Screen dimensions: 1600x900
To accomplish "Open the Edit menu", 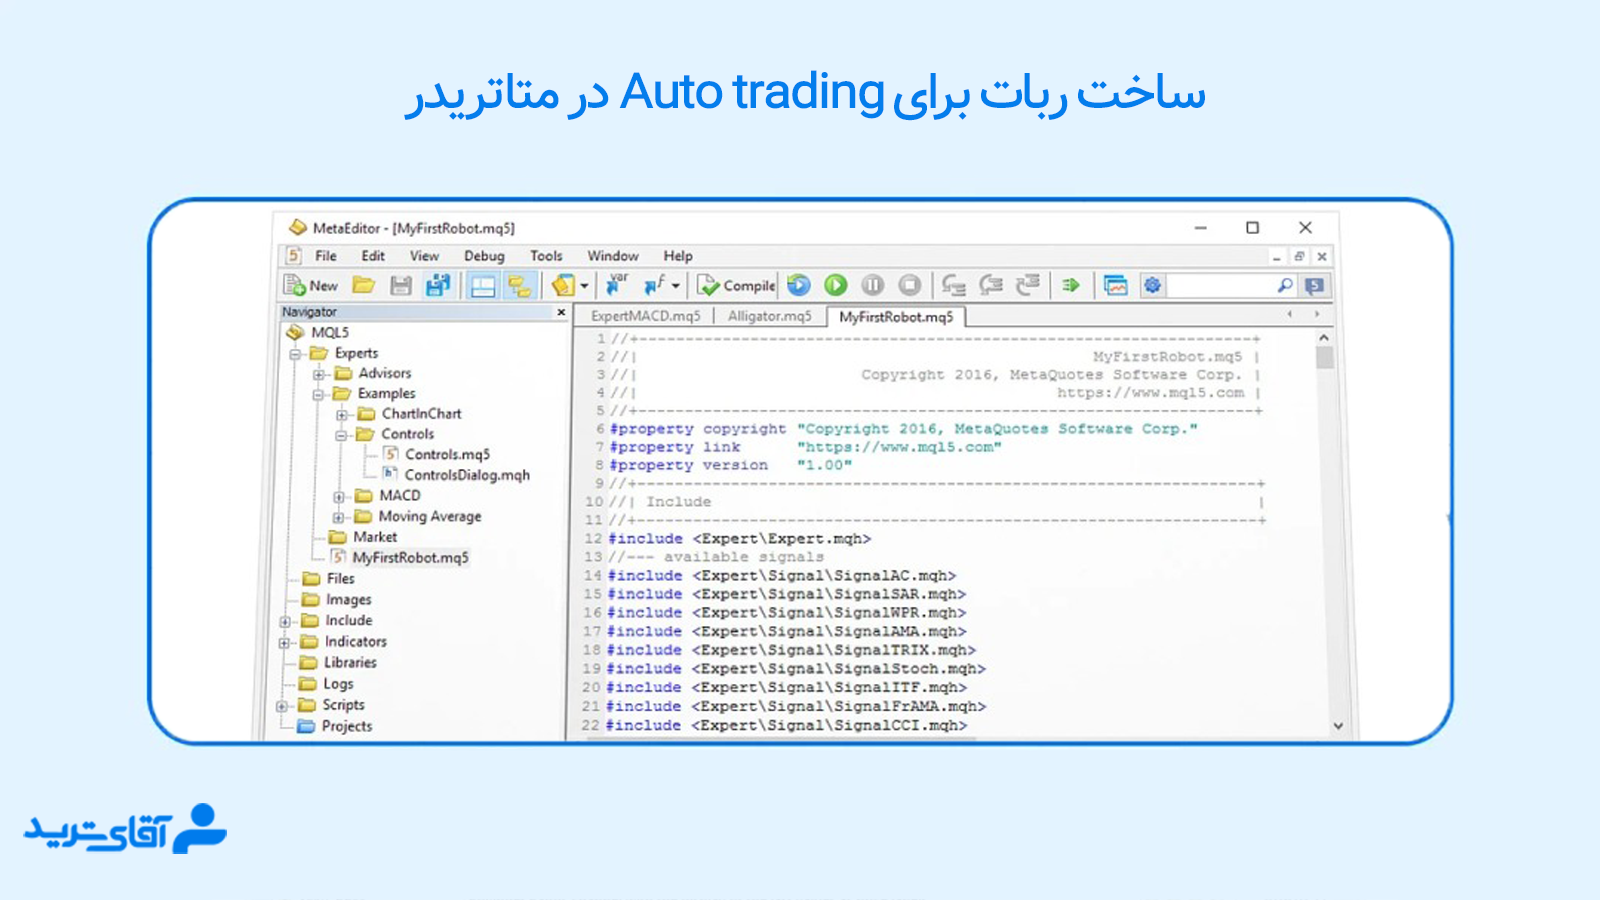I will 373,256.
